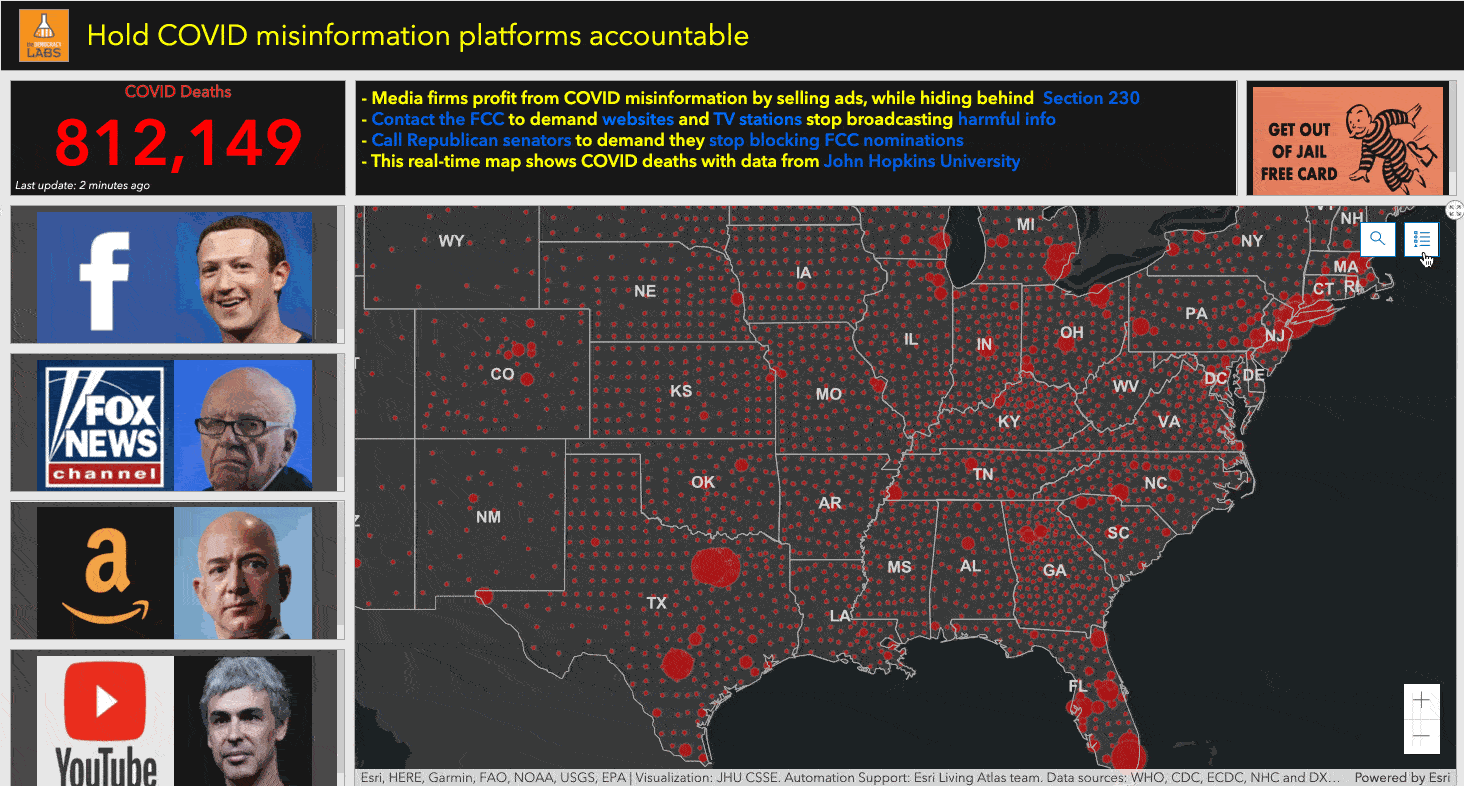Click the CO state label
Screen dimensions: 1464x786
pyautogui.click(x=502, y=375)
